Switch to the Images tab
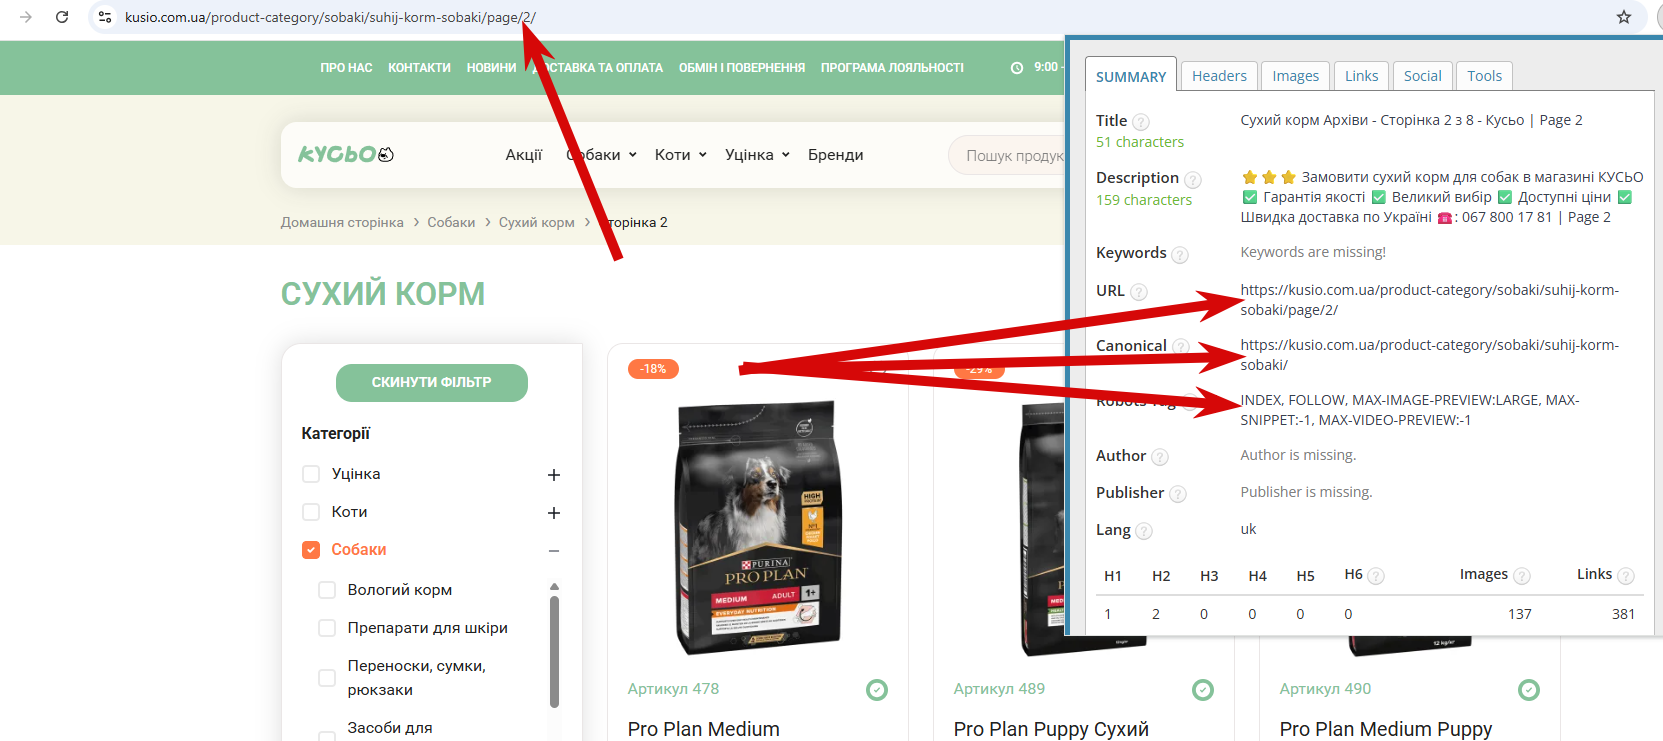 click(x=1295, y=76)
